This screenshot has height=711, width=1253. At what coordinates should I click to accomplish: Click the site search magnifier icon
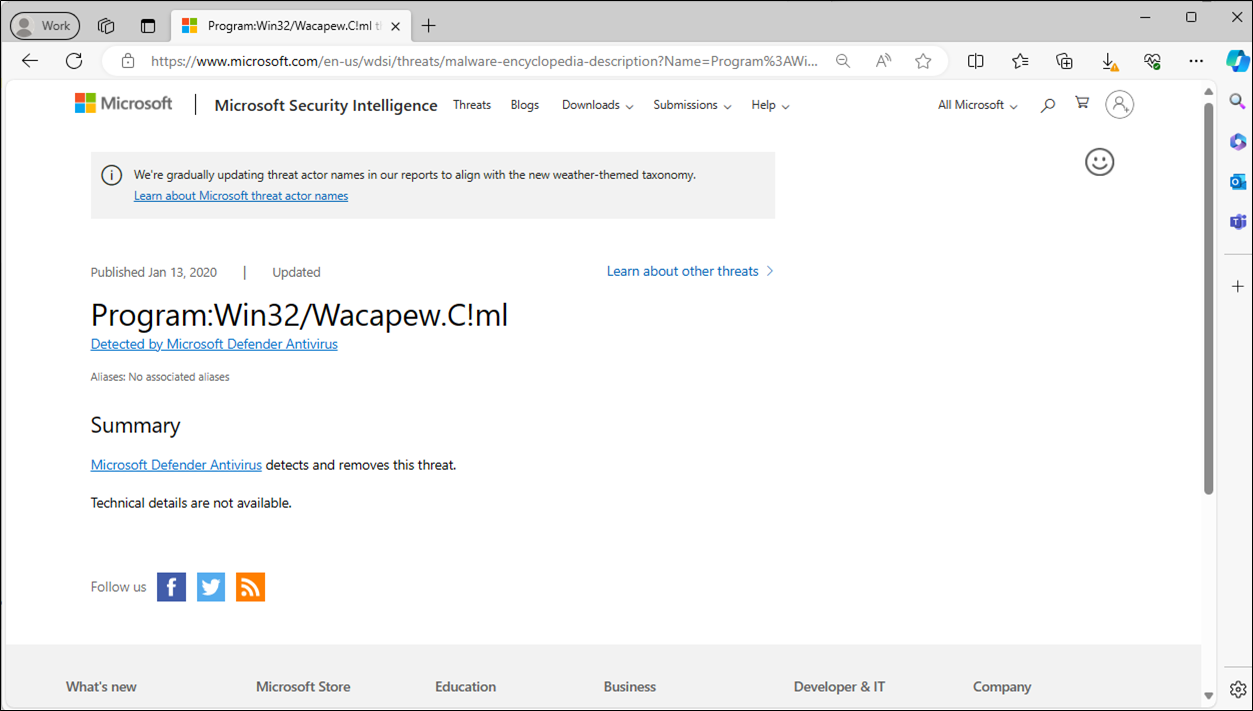pos(1048,104)
